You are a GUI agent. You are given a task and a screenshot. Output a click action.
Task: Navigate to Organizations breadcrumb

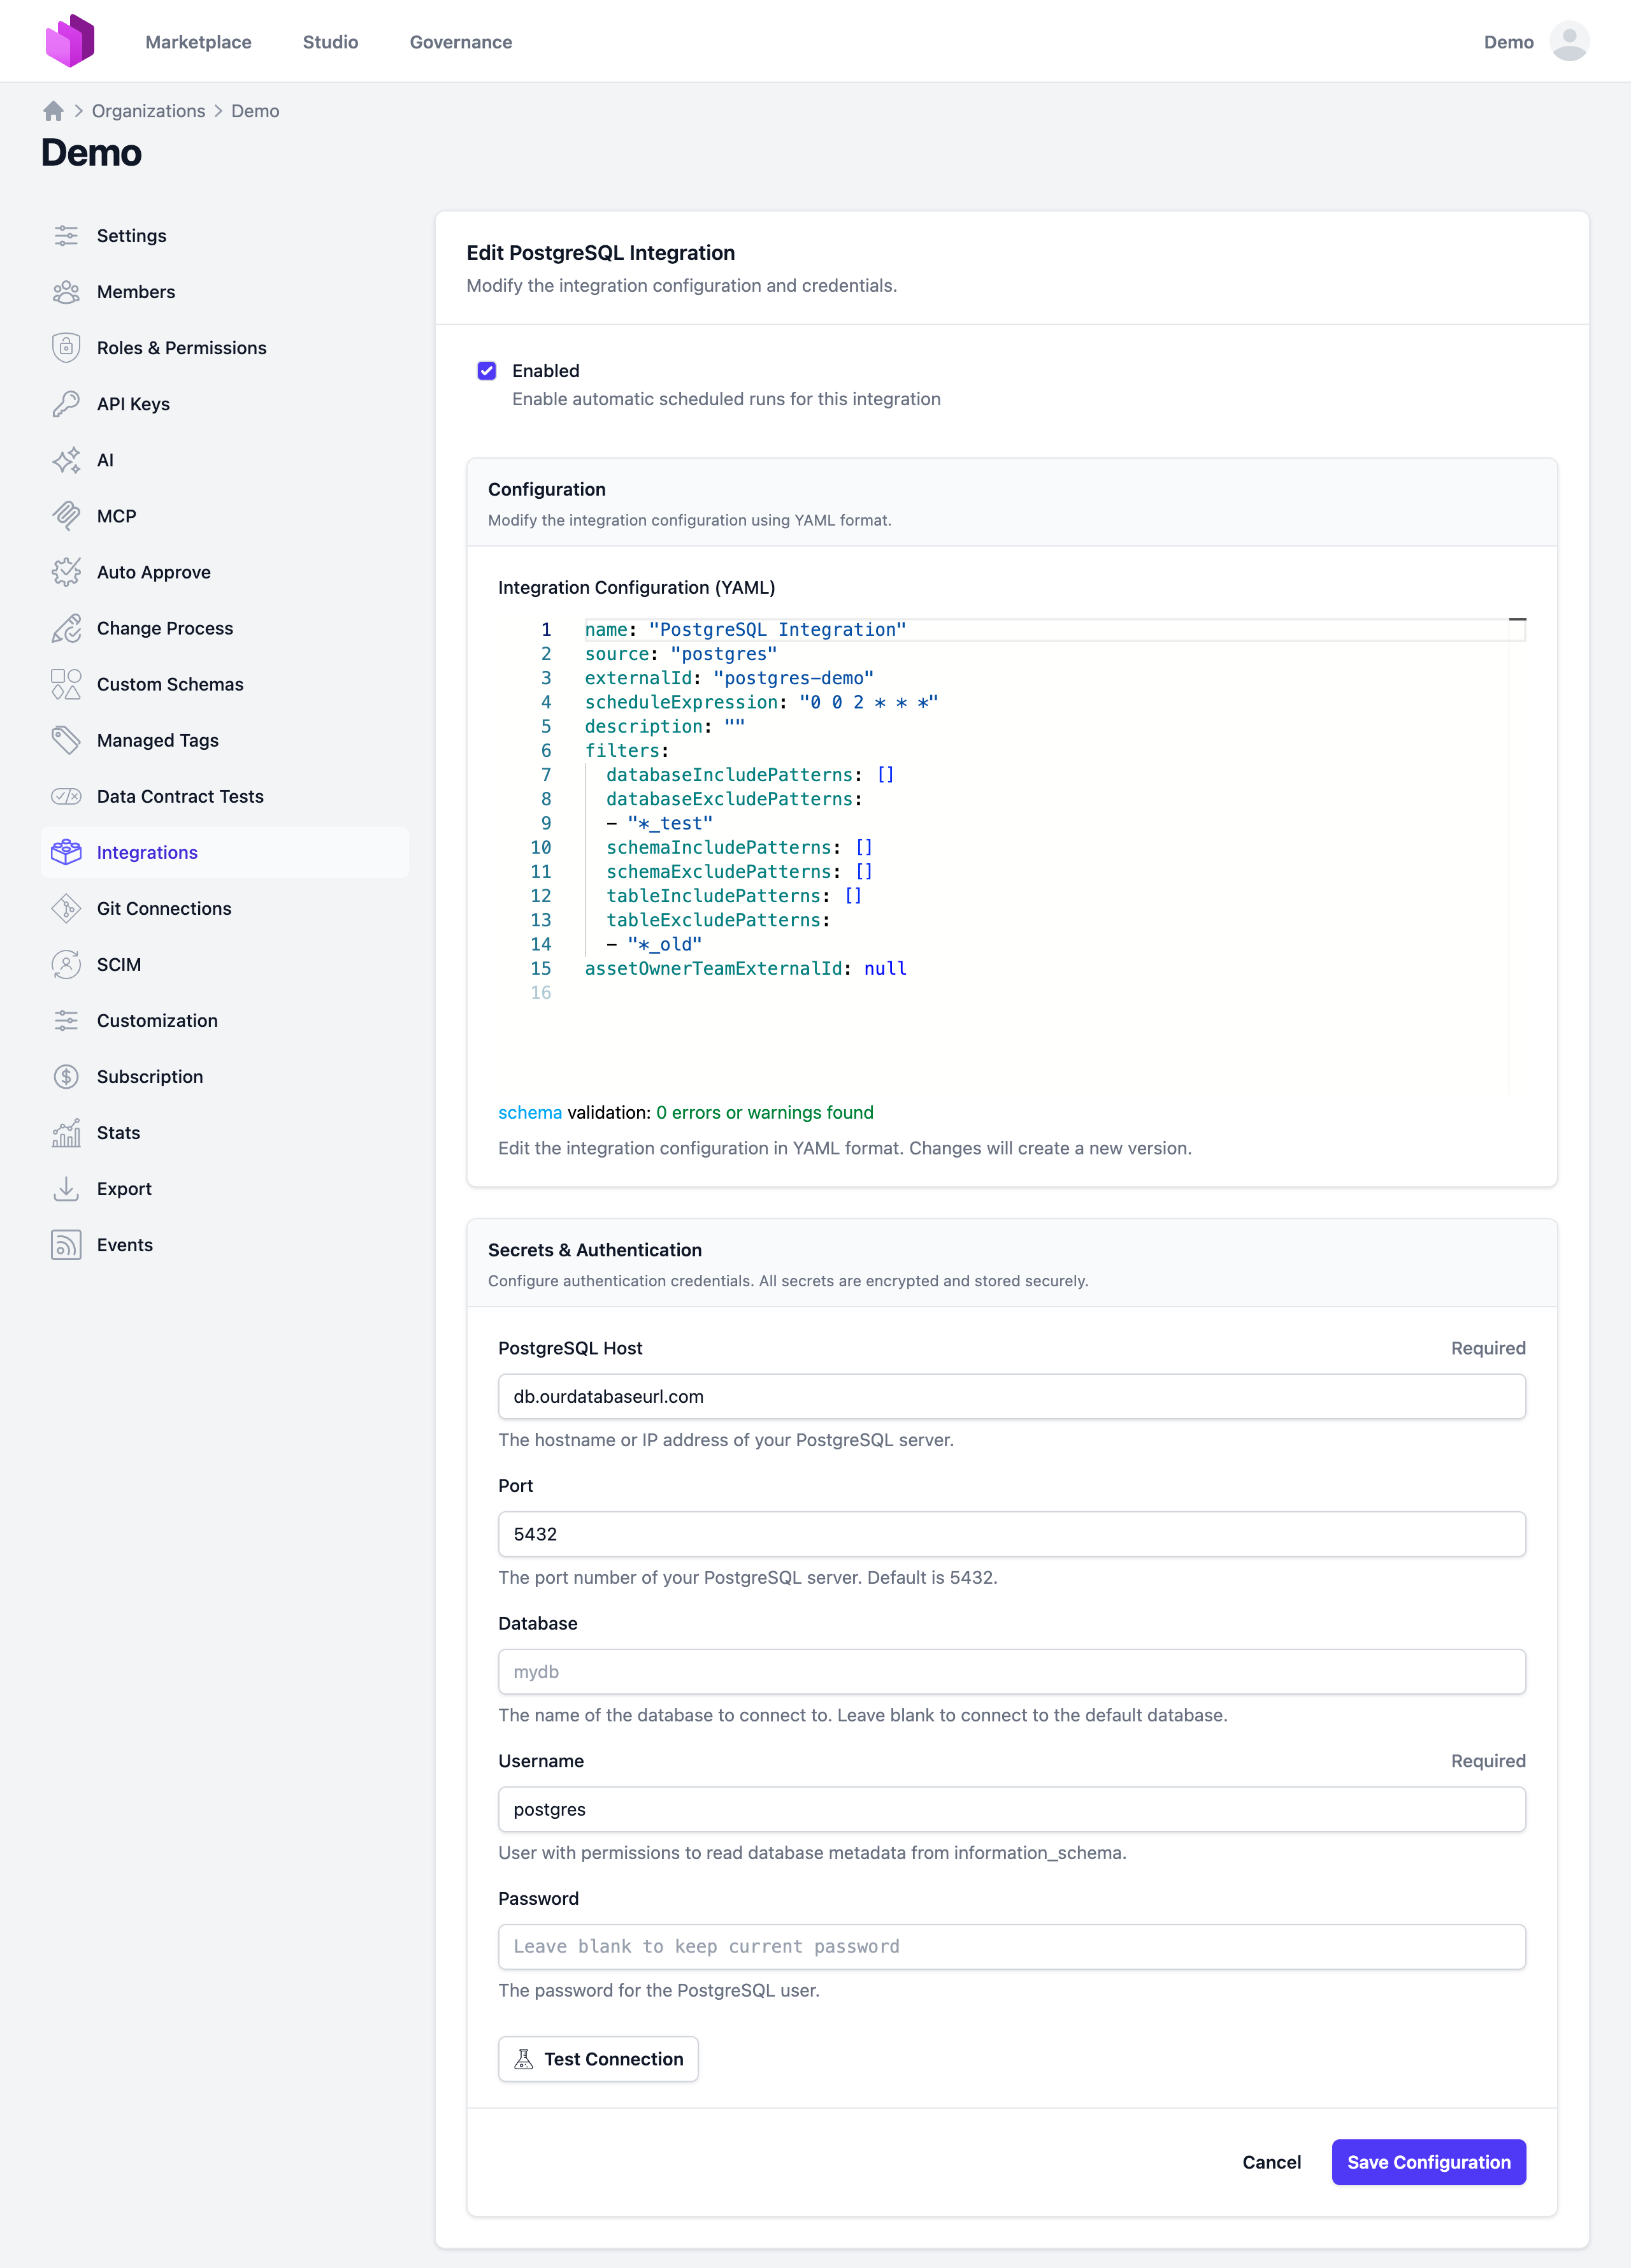[x=148, y=111]
